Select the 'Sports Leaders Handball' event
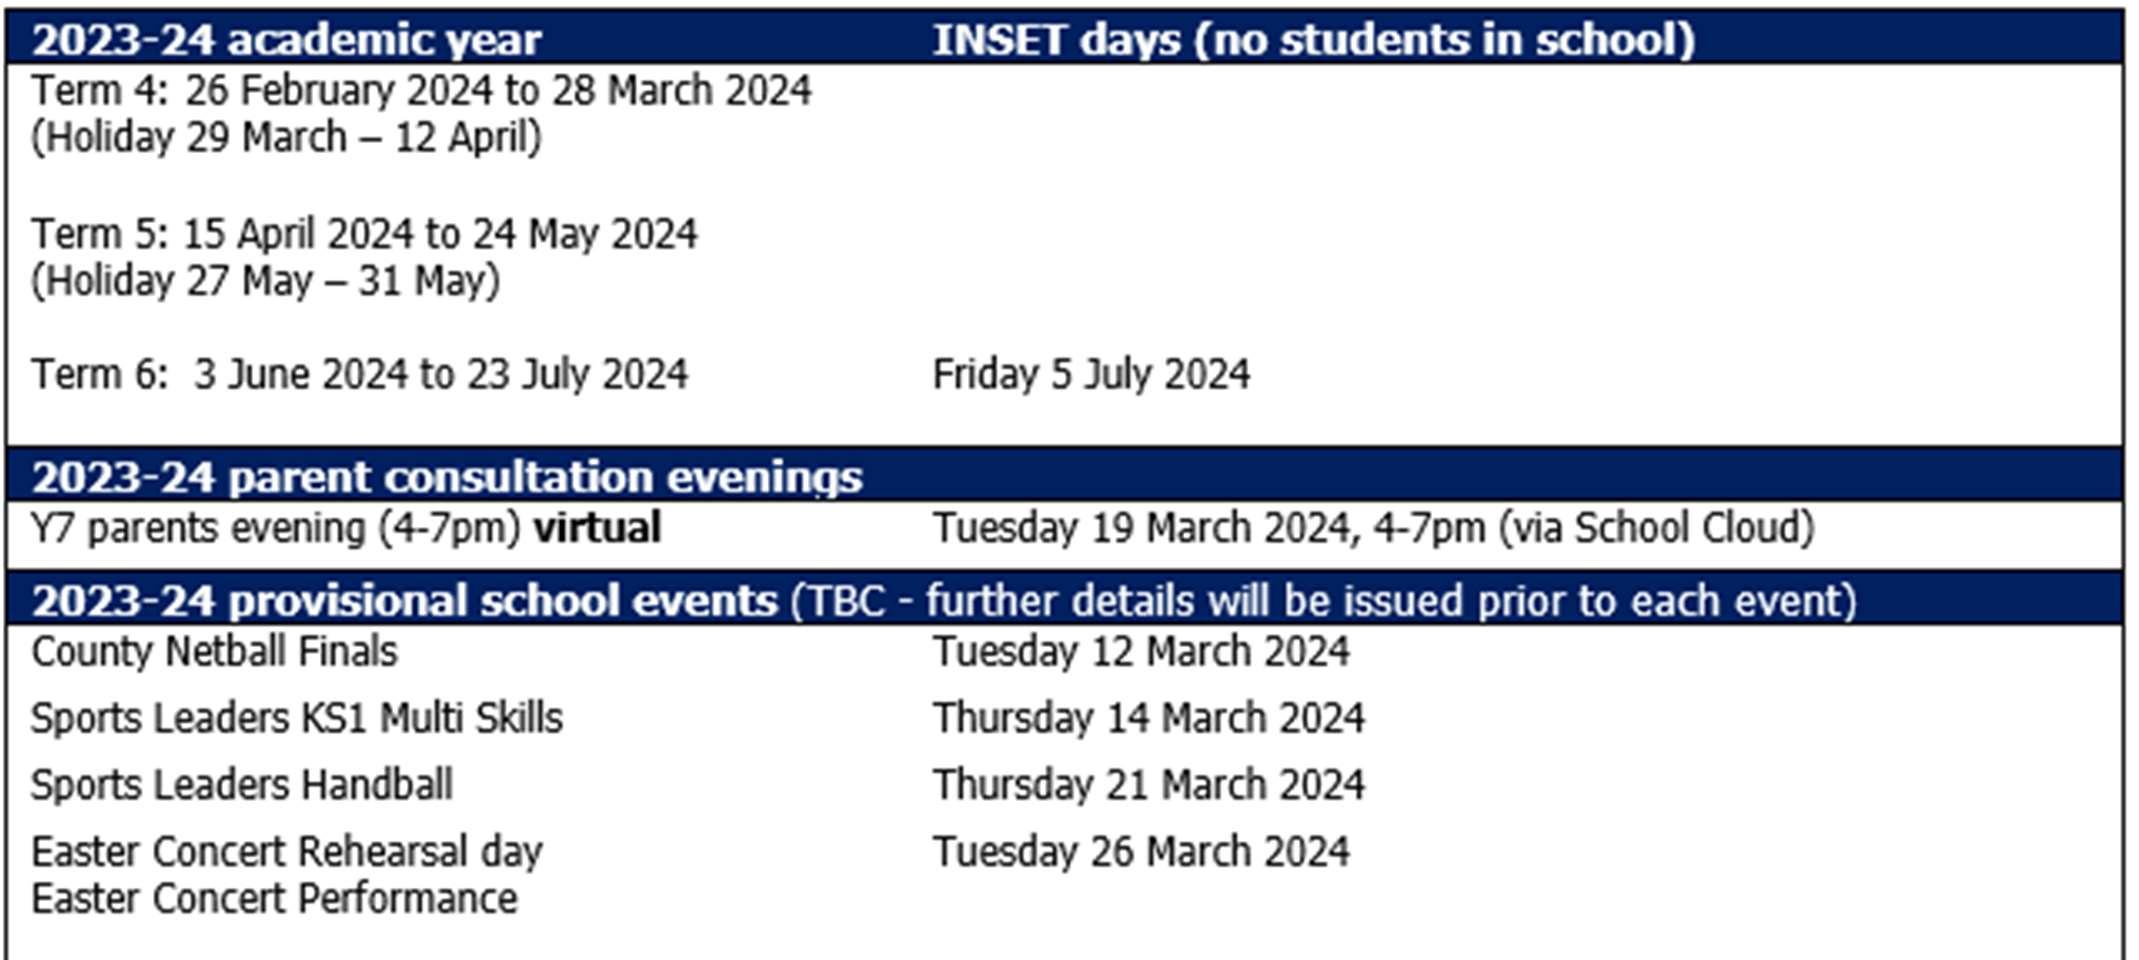This screenshot has height=960, width=2139. point(242,785)
